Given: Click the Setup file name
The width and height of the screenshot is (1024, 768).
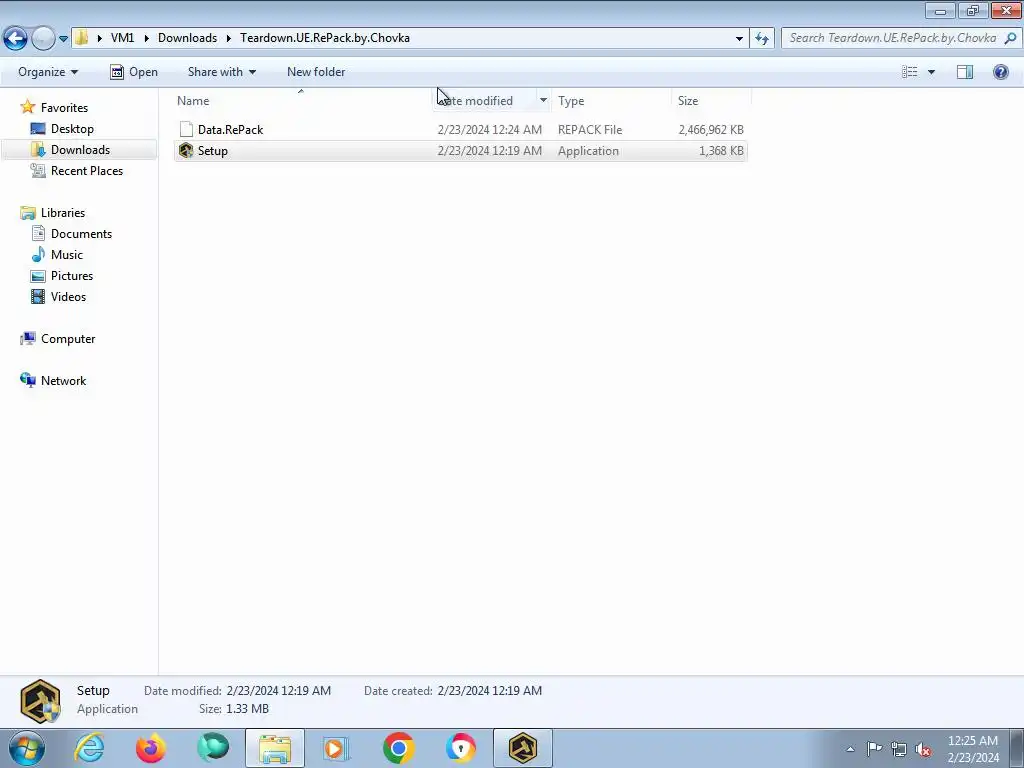Looking at the screenshot, I should pyautogui.click(x=213, y=151).
